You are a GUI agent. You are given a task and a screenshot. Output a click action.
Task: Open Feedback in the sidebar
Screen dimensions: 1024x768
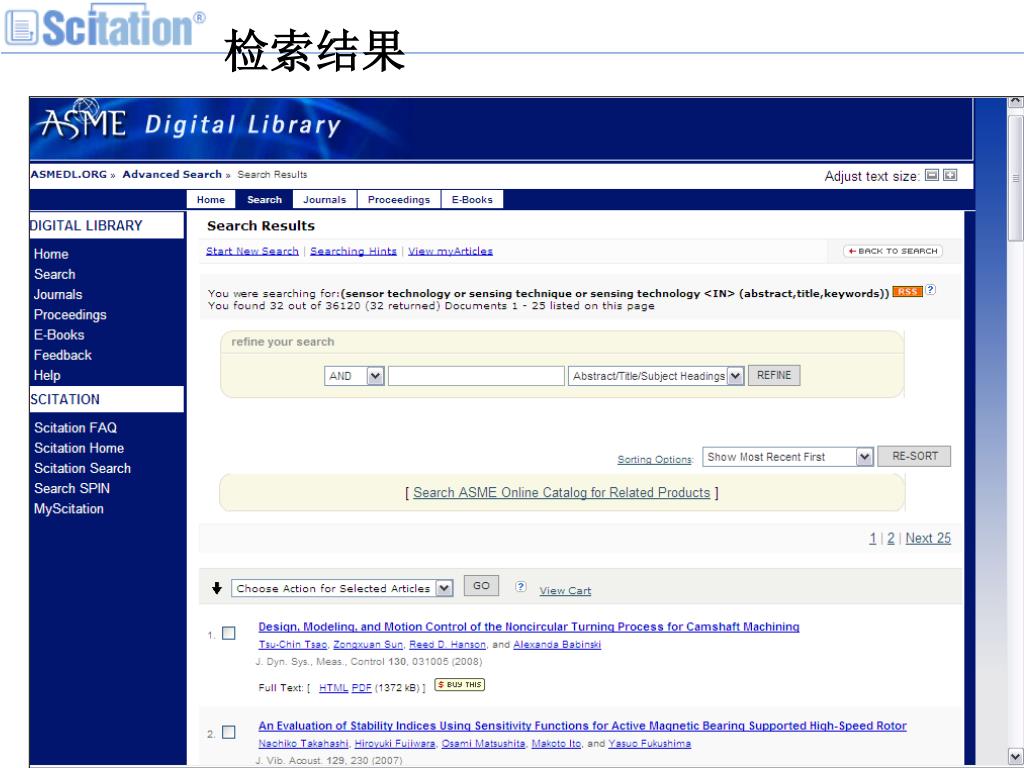pos(63,355)
